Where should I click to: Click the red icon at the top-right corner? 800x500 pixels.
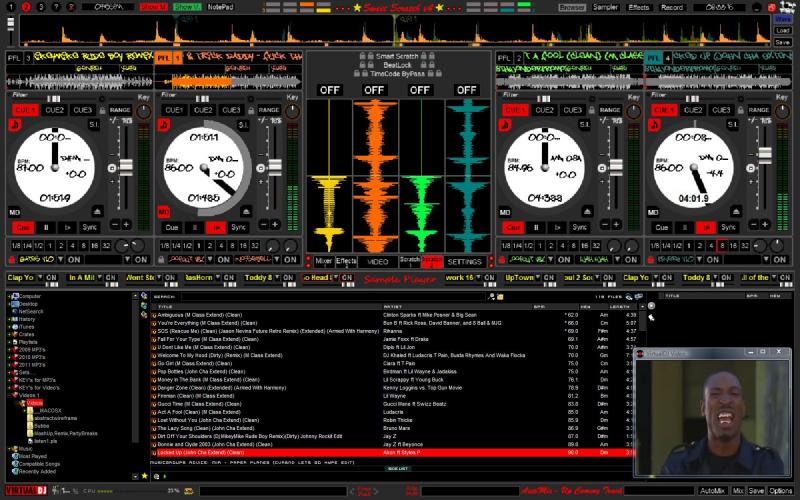pyautogui.click(x=771, y=7)
